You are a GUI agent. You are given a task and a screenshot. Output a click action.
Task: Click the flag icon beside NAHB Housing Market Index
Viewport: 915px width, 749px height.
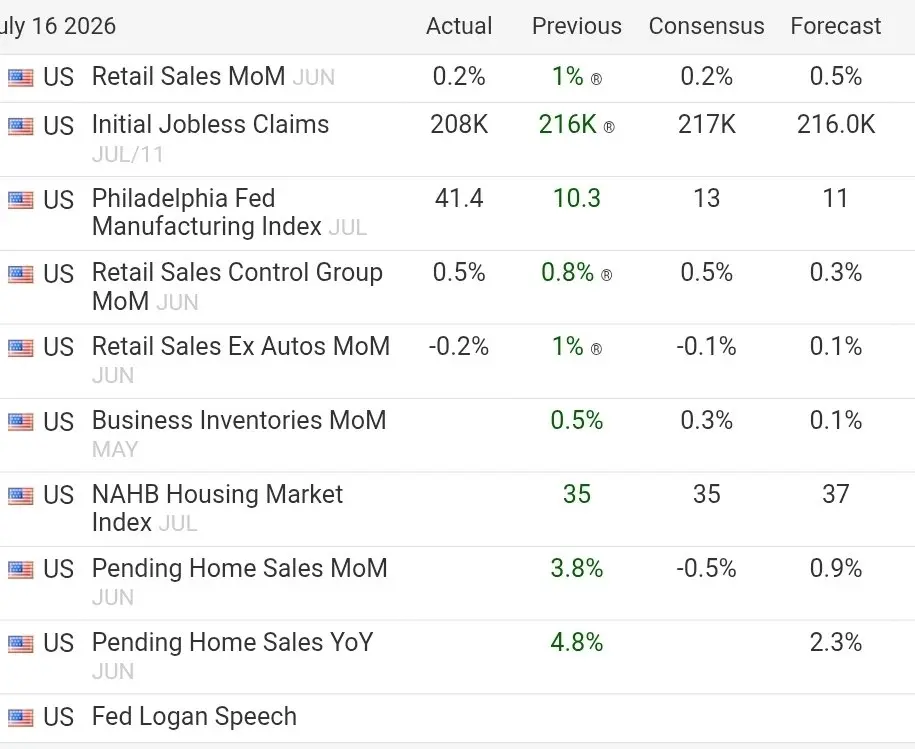click(x=20, y=496)
